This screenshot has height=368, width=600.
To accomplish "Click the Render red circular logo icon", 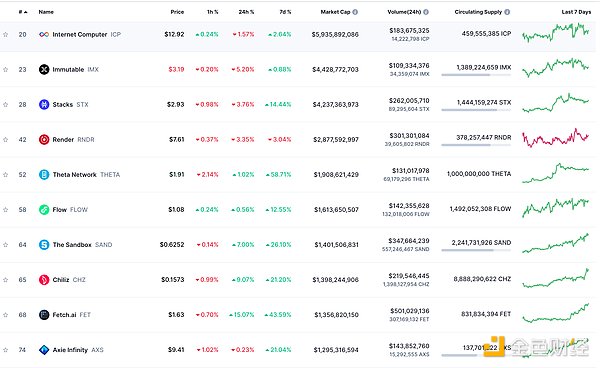I will click(x=44, y=140).
